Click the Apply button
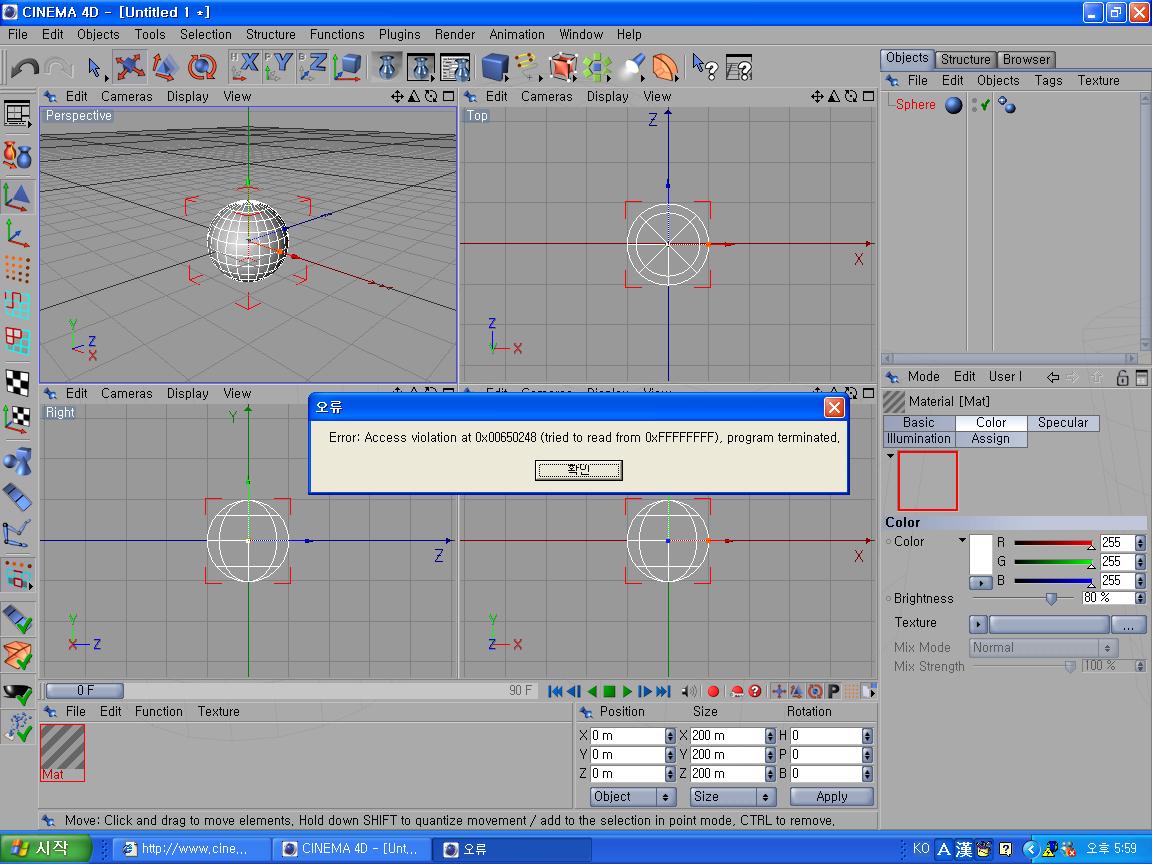Viewport: 1152px width, 864px height. click(x=831, y=796)
